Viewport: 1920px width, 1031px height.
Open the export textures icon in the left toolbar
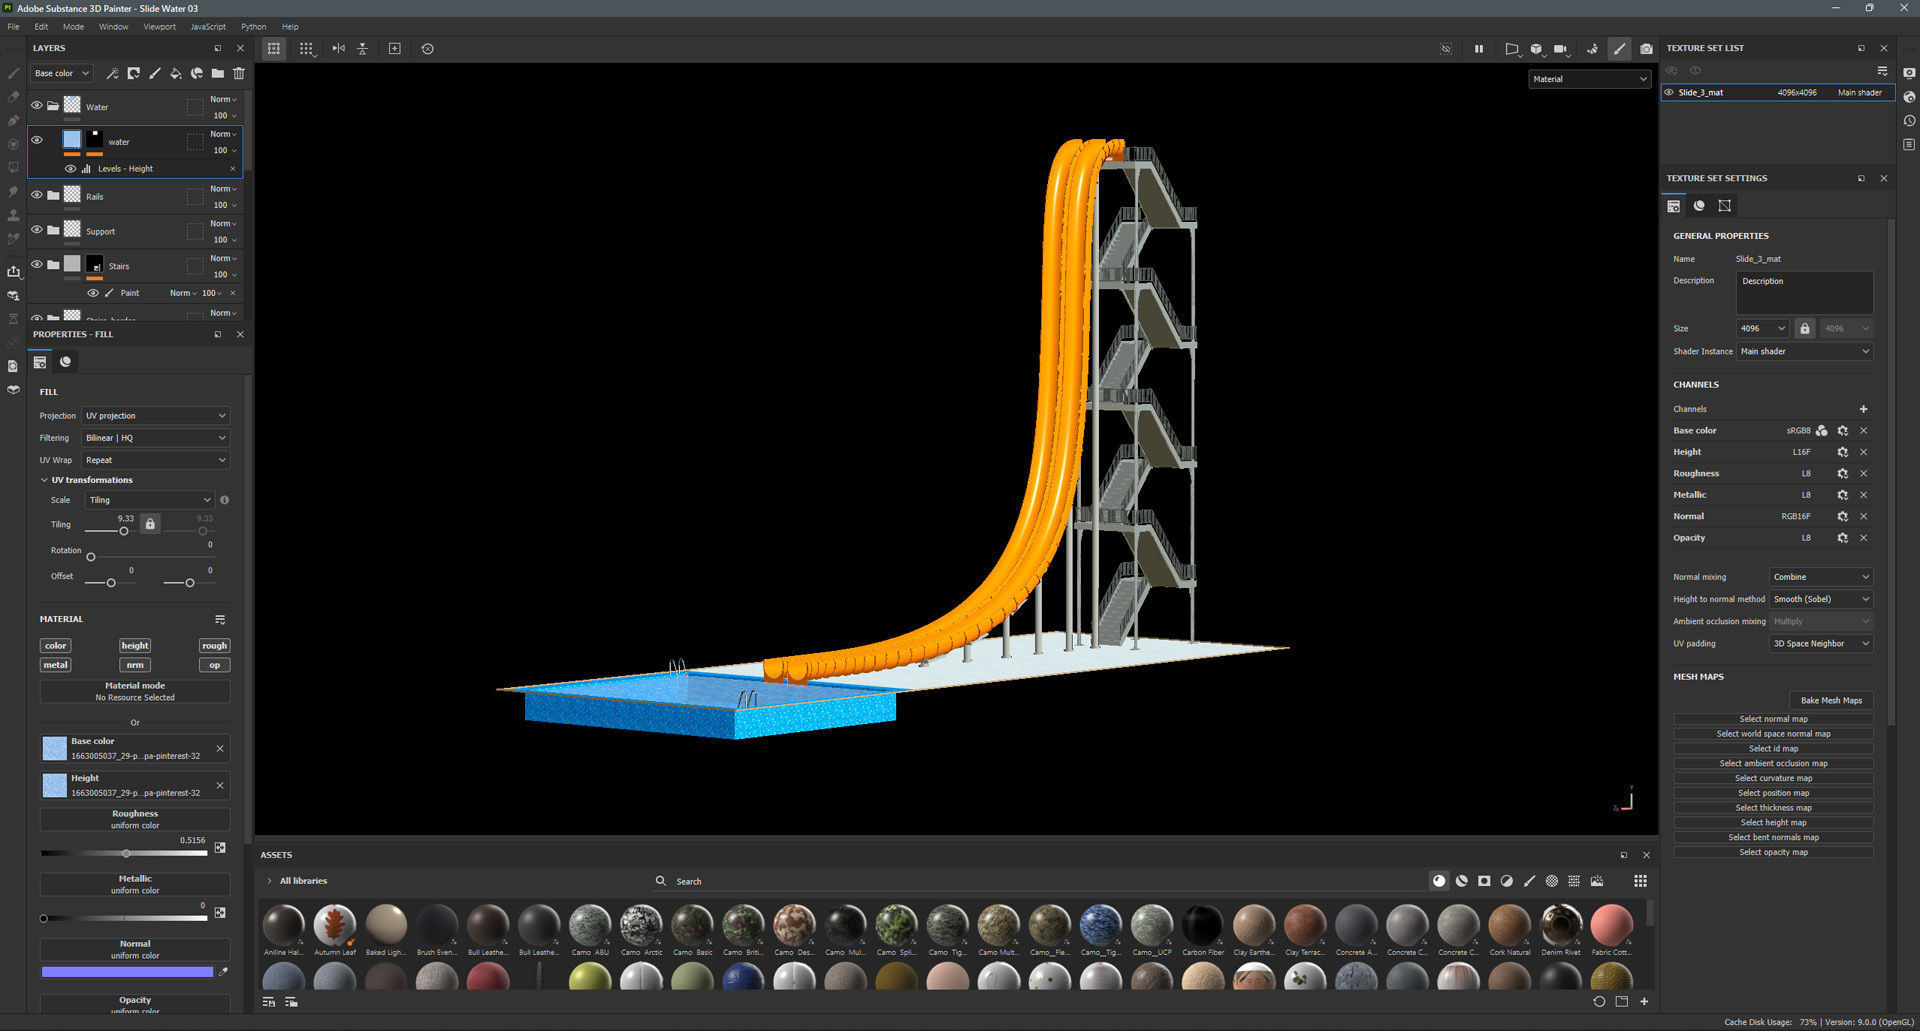click(x=13, y=271)
